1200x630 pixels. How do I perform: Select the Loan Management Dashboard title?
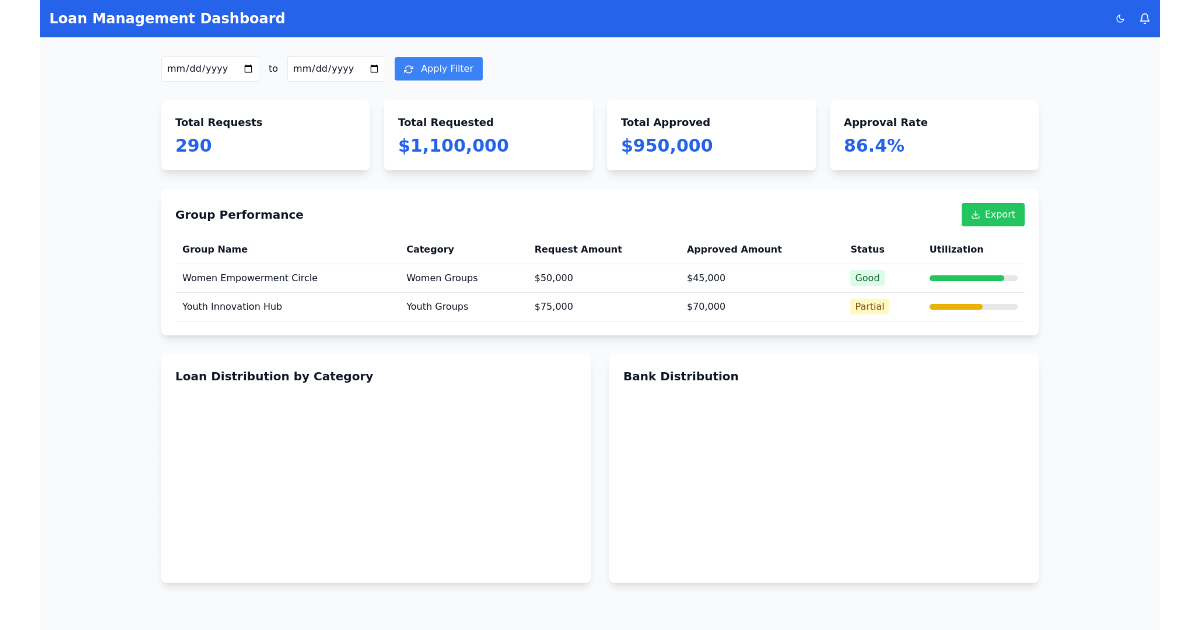[x=166, y=18]
